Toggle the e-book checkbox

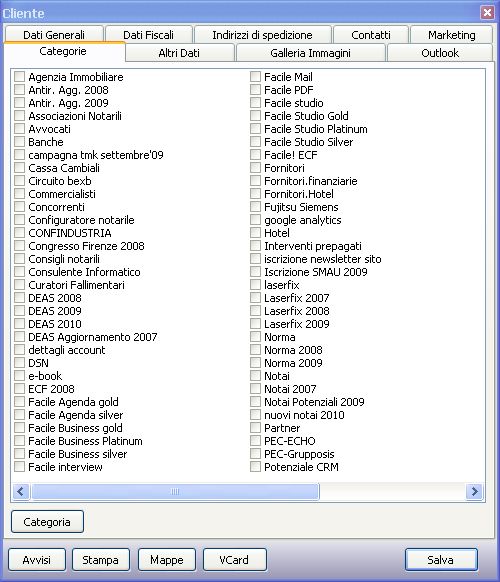pos(19,376)
